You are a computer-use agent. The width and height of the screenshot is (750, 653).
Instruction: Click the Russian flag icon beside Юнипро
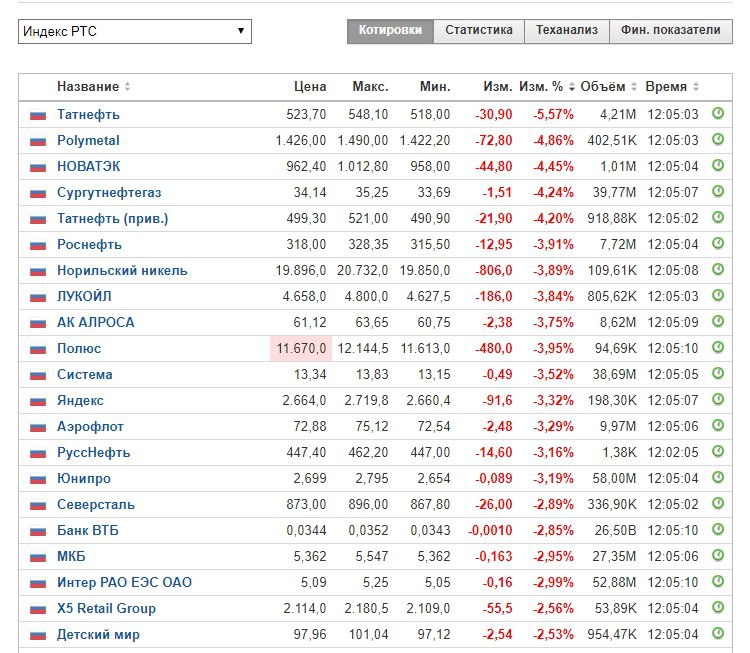tap(38, 479)
